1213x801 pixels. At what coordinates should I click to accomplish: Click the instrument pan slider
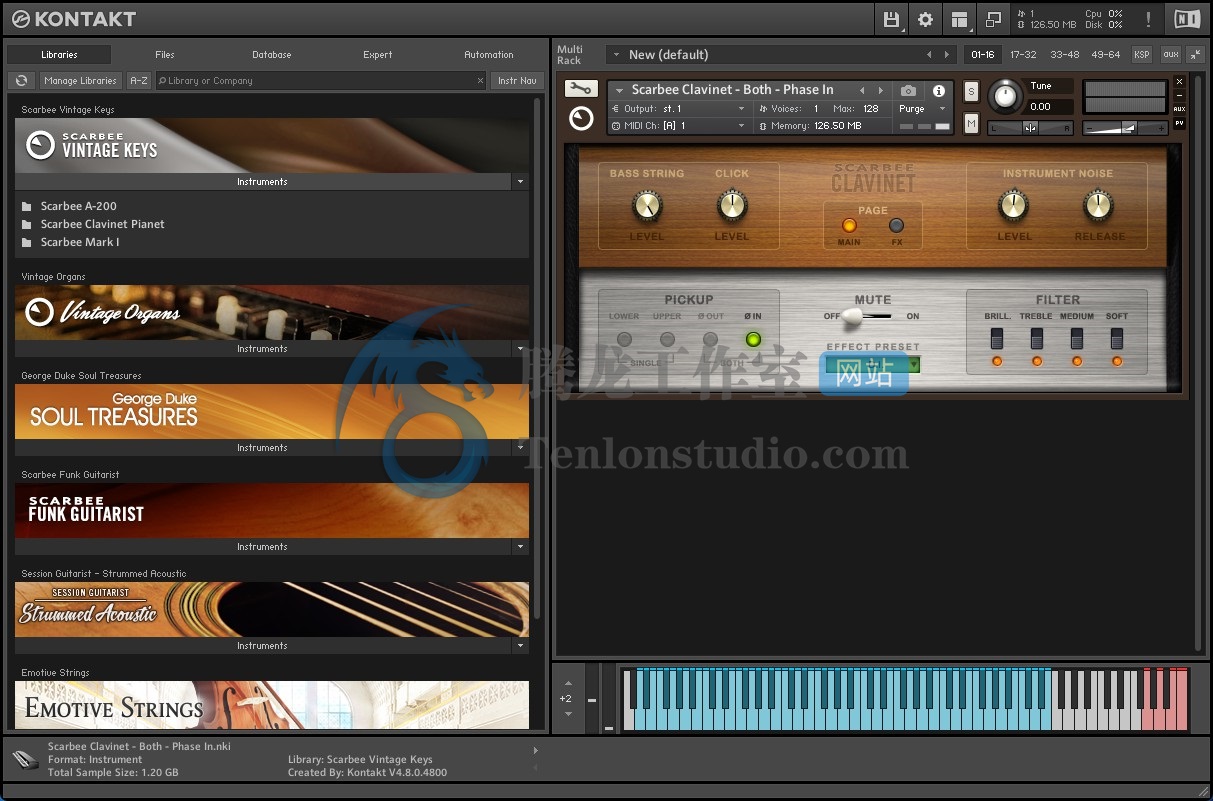[1030, 127]
